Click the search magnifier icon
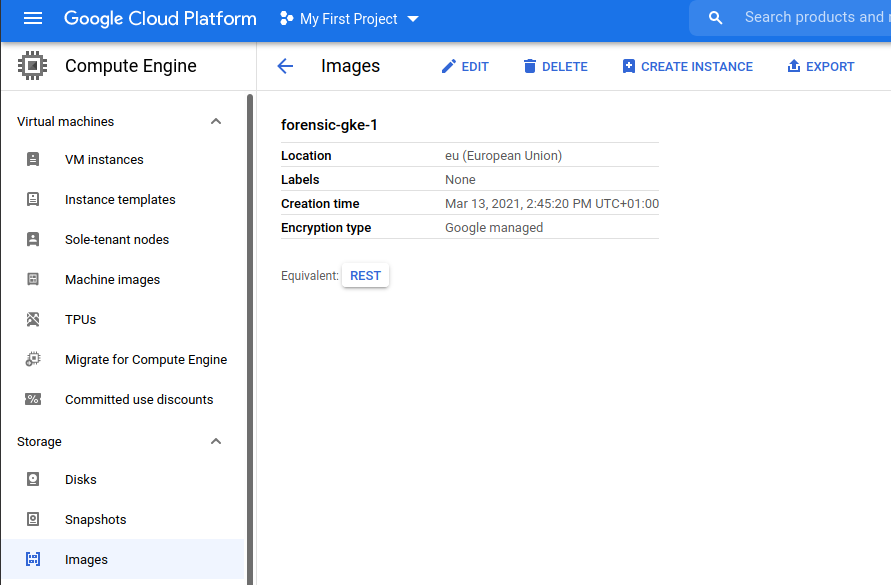 tap(714, 17)
